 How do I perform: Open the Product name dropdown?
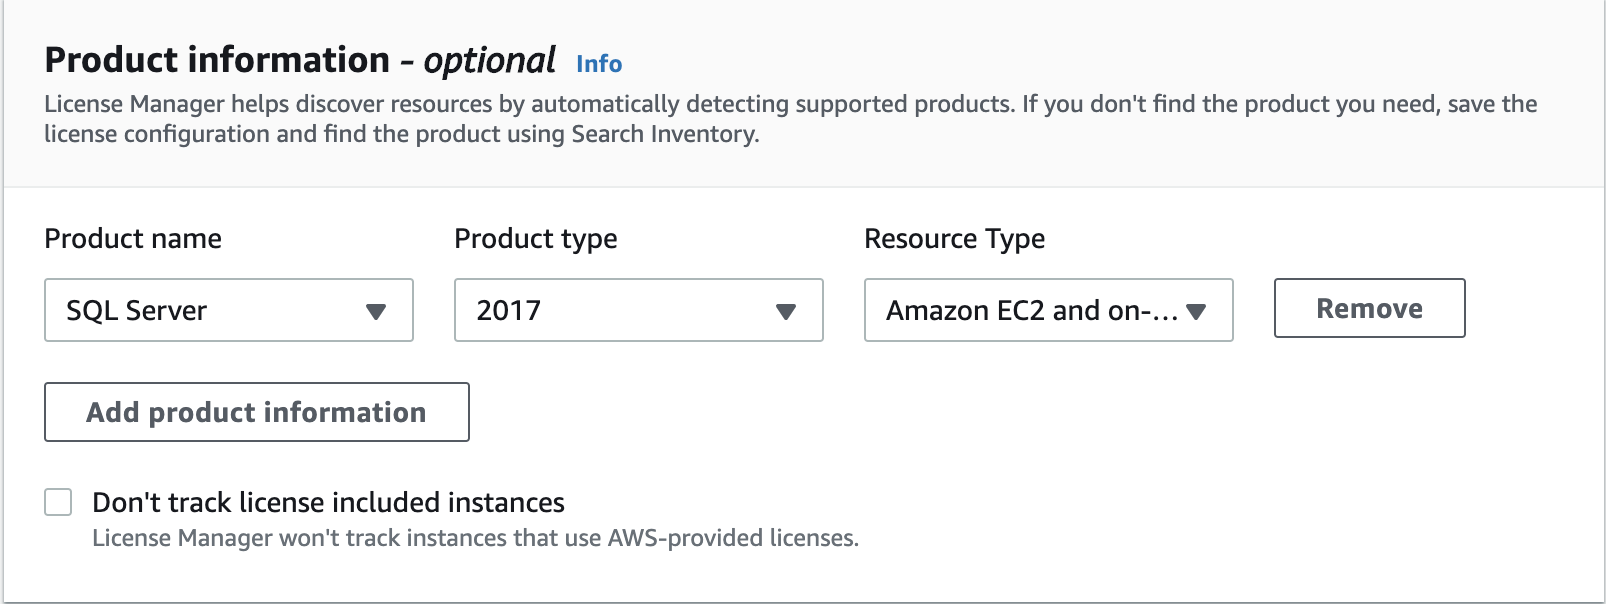coord(229,310)
